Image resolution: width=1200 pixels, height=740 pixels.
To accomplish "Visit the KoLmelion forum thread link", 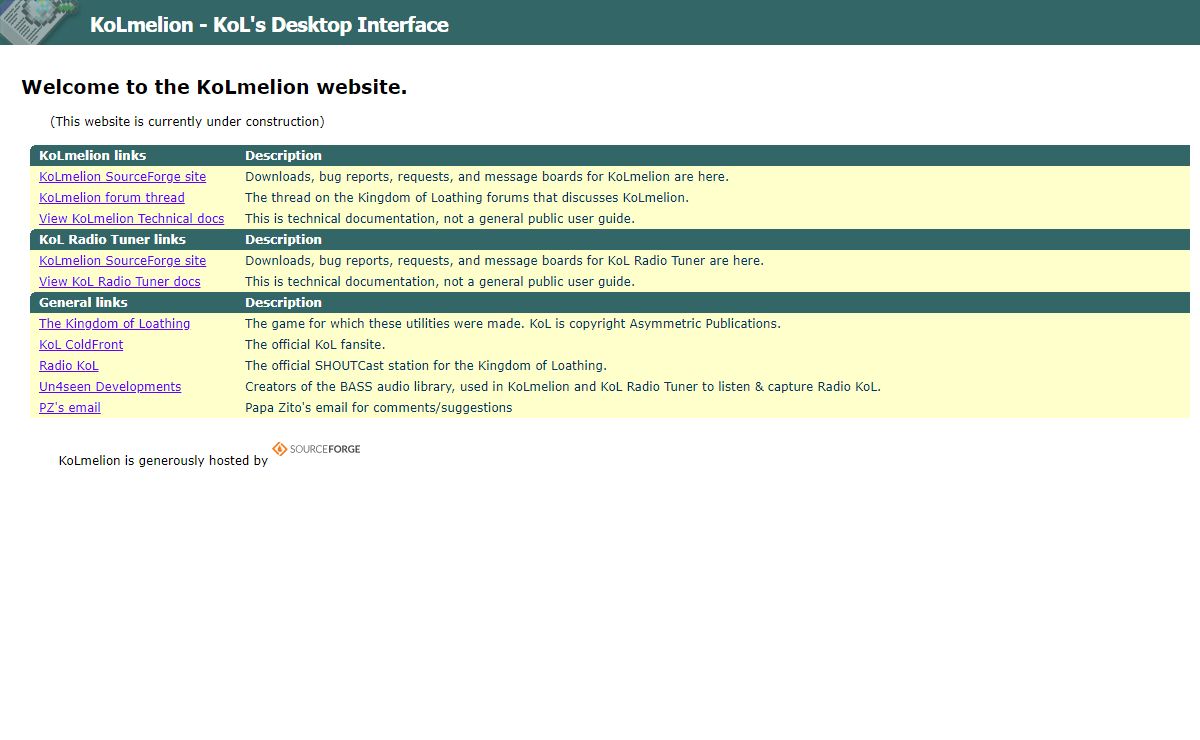I will click(112, 198).
